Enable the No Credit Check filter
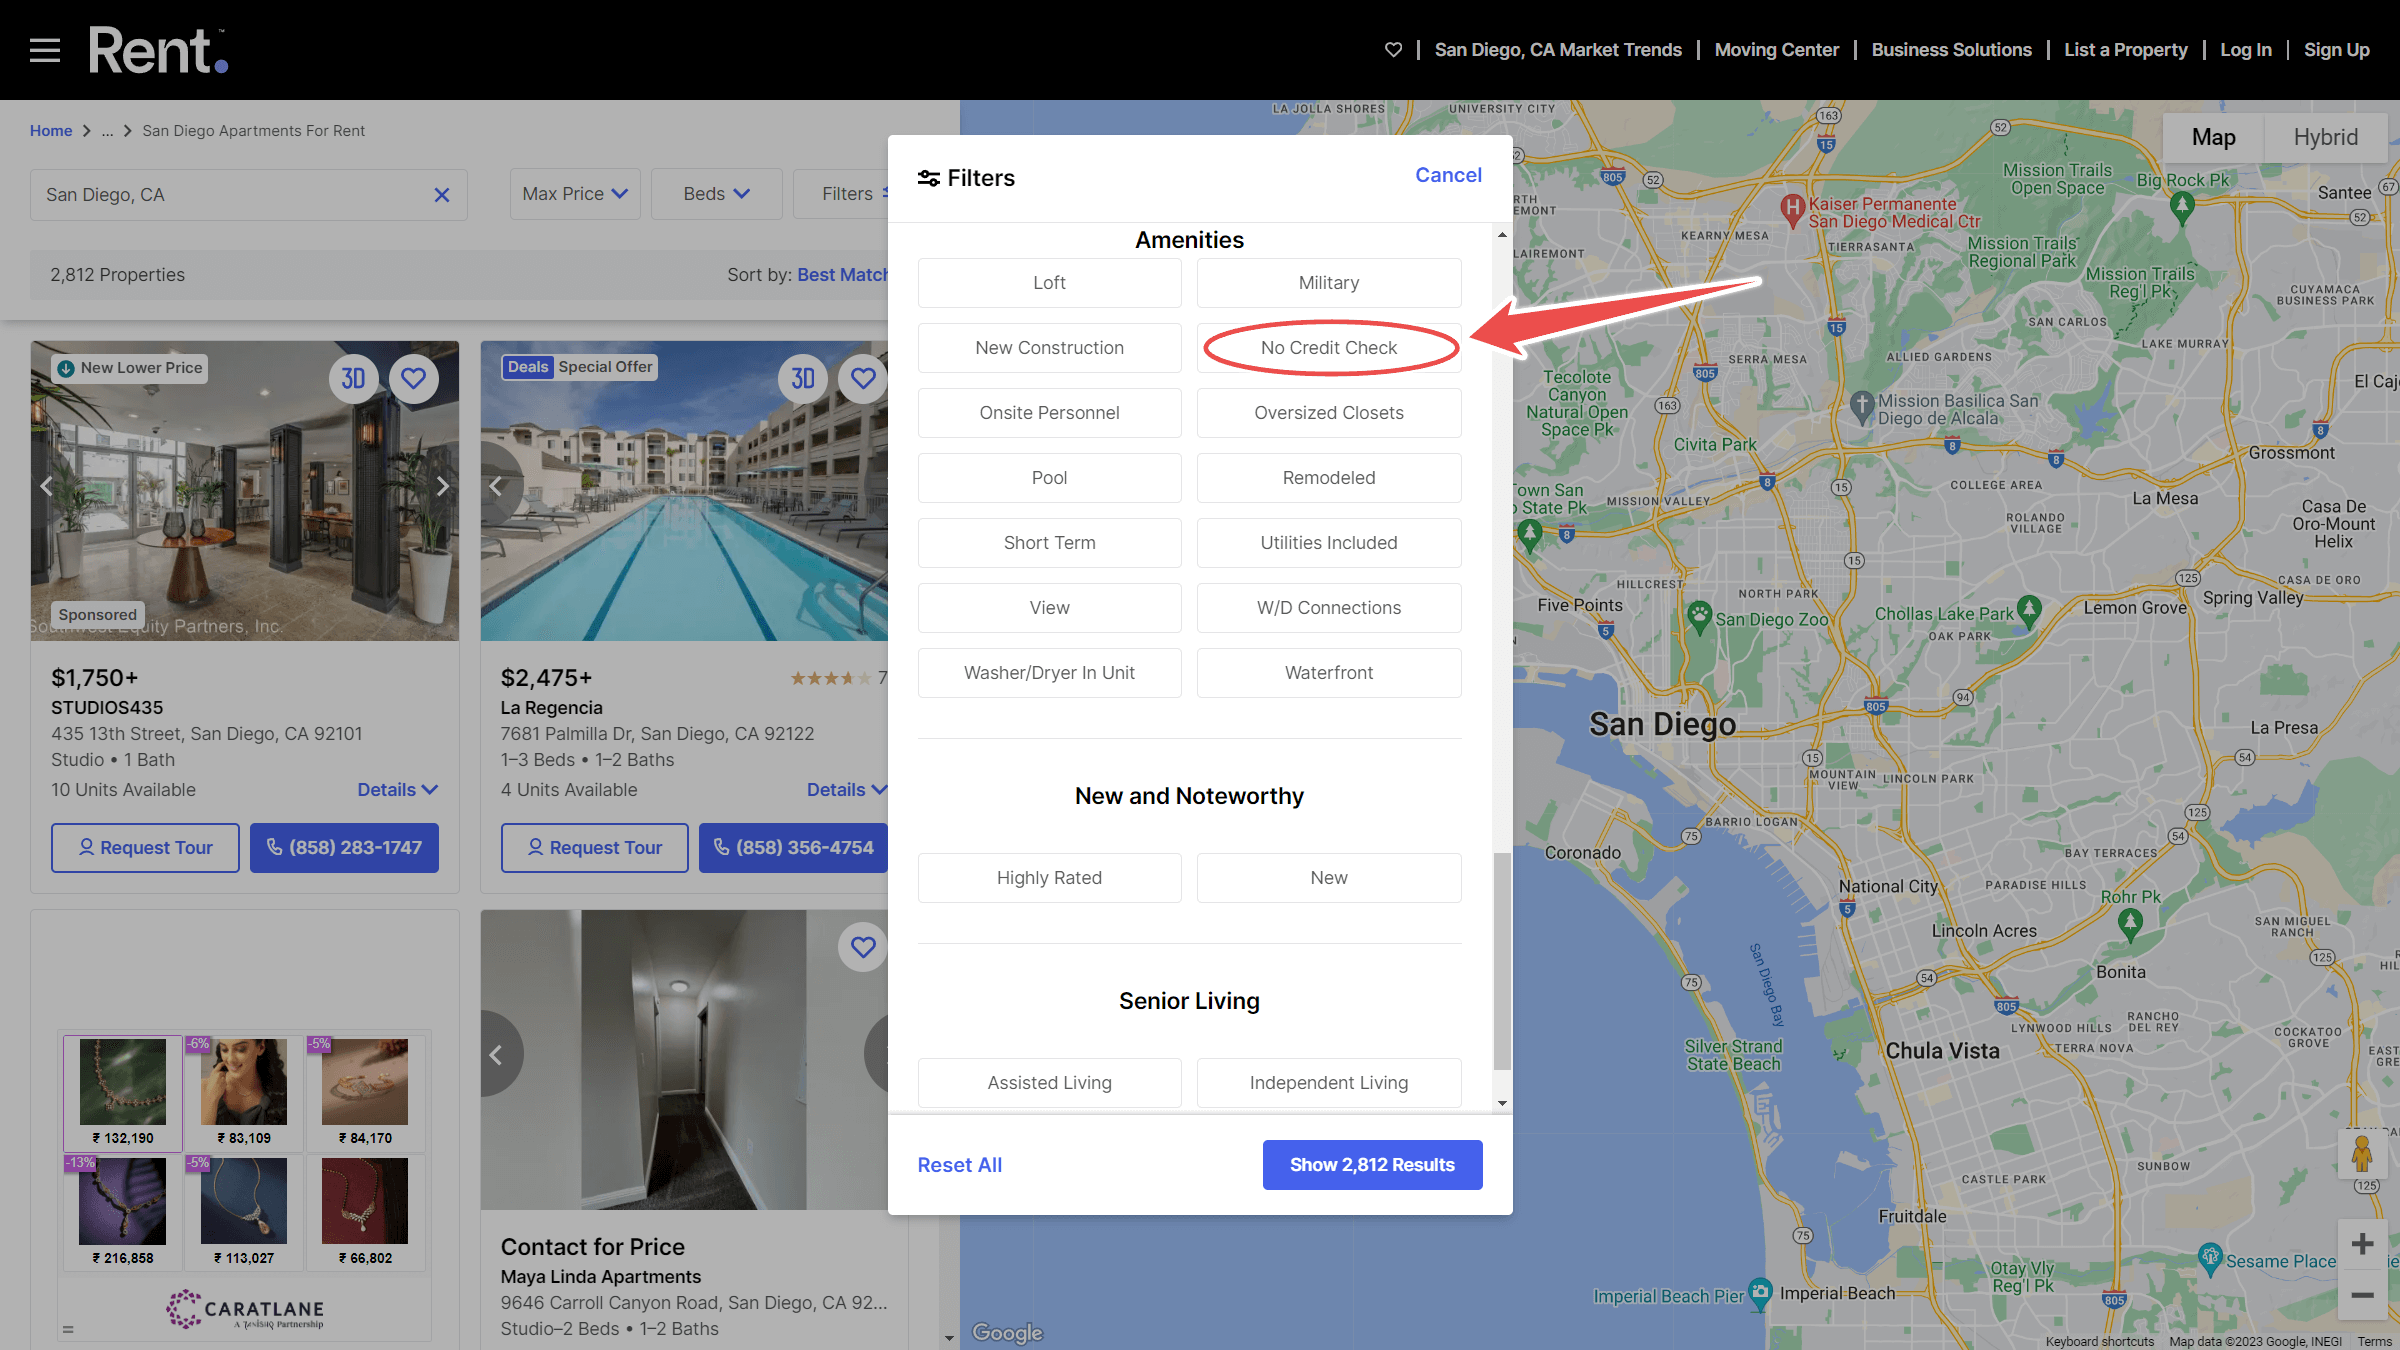2400x1350 pixels. tap(1328, 347)
